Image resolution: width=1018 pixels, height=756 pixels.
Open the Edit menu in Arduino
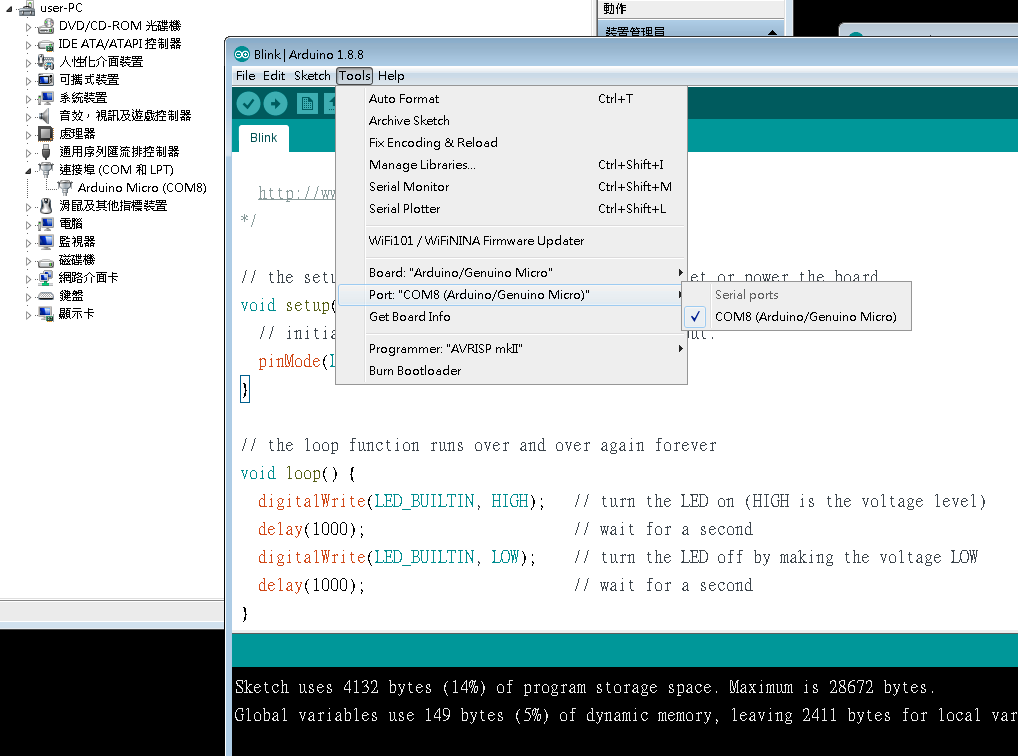click(274, 76)
